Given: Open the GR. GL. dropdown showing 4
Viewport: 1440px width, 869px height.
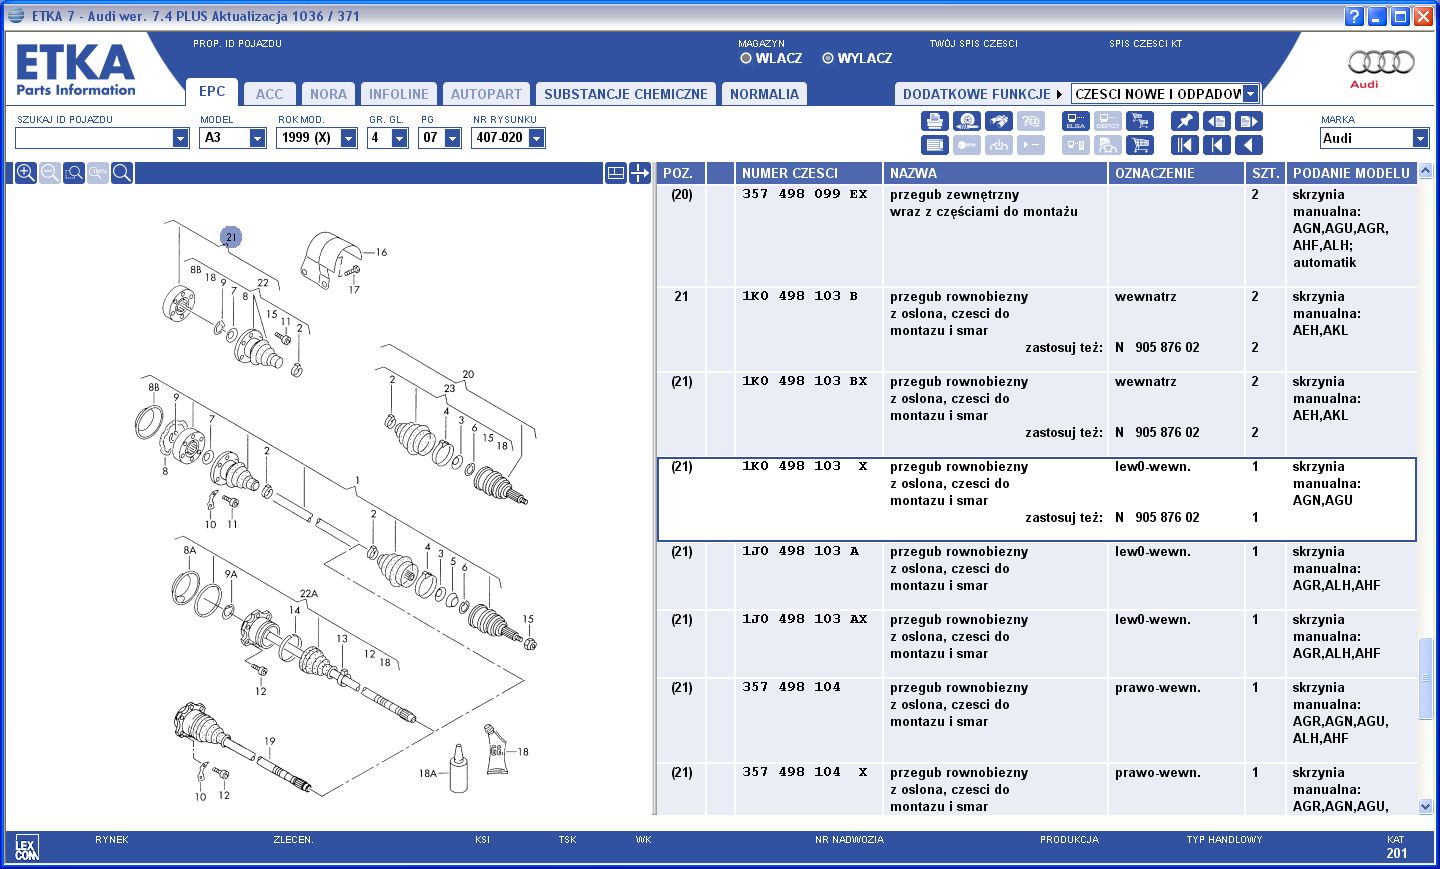Looking at the screenshot, I should click(x=400, y=138).
